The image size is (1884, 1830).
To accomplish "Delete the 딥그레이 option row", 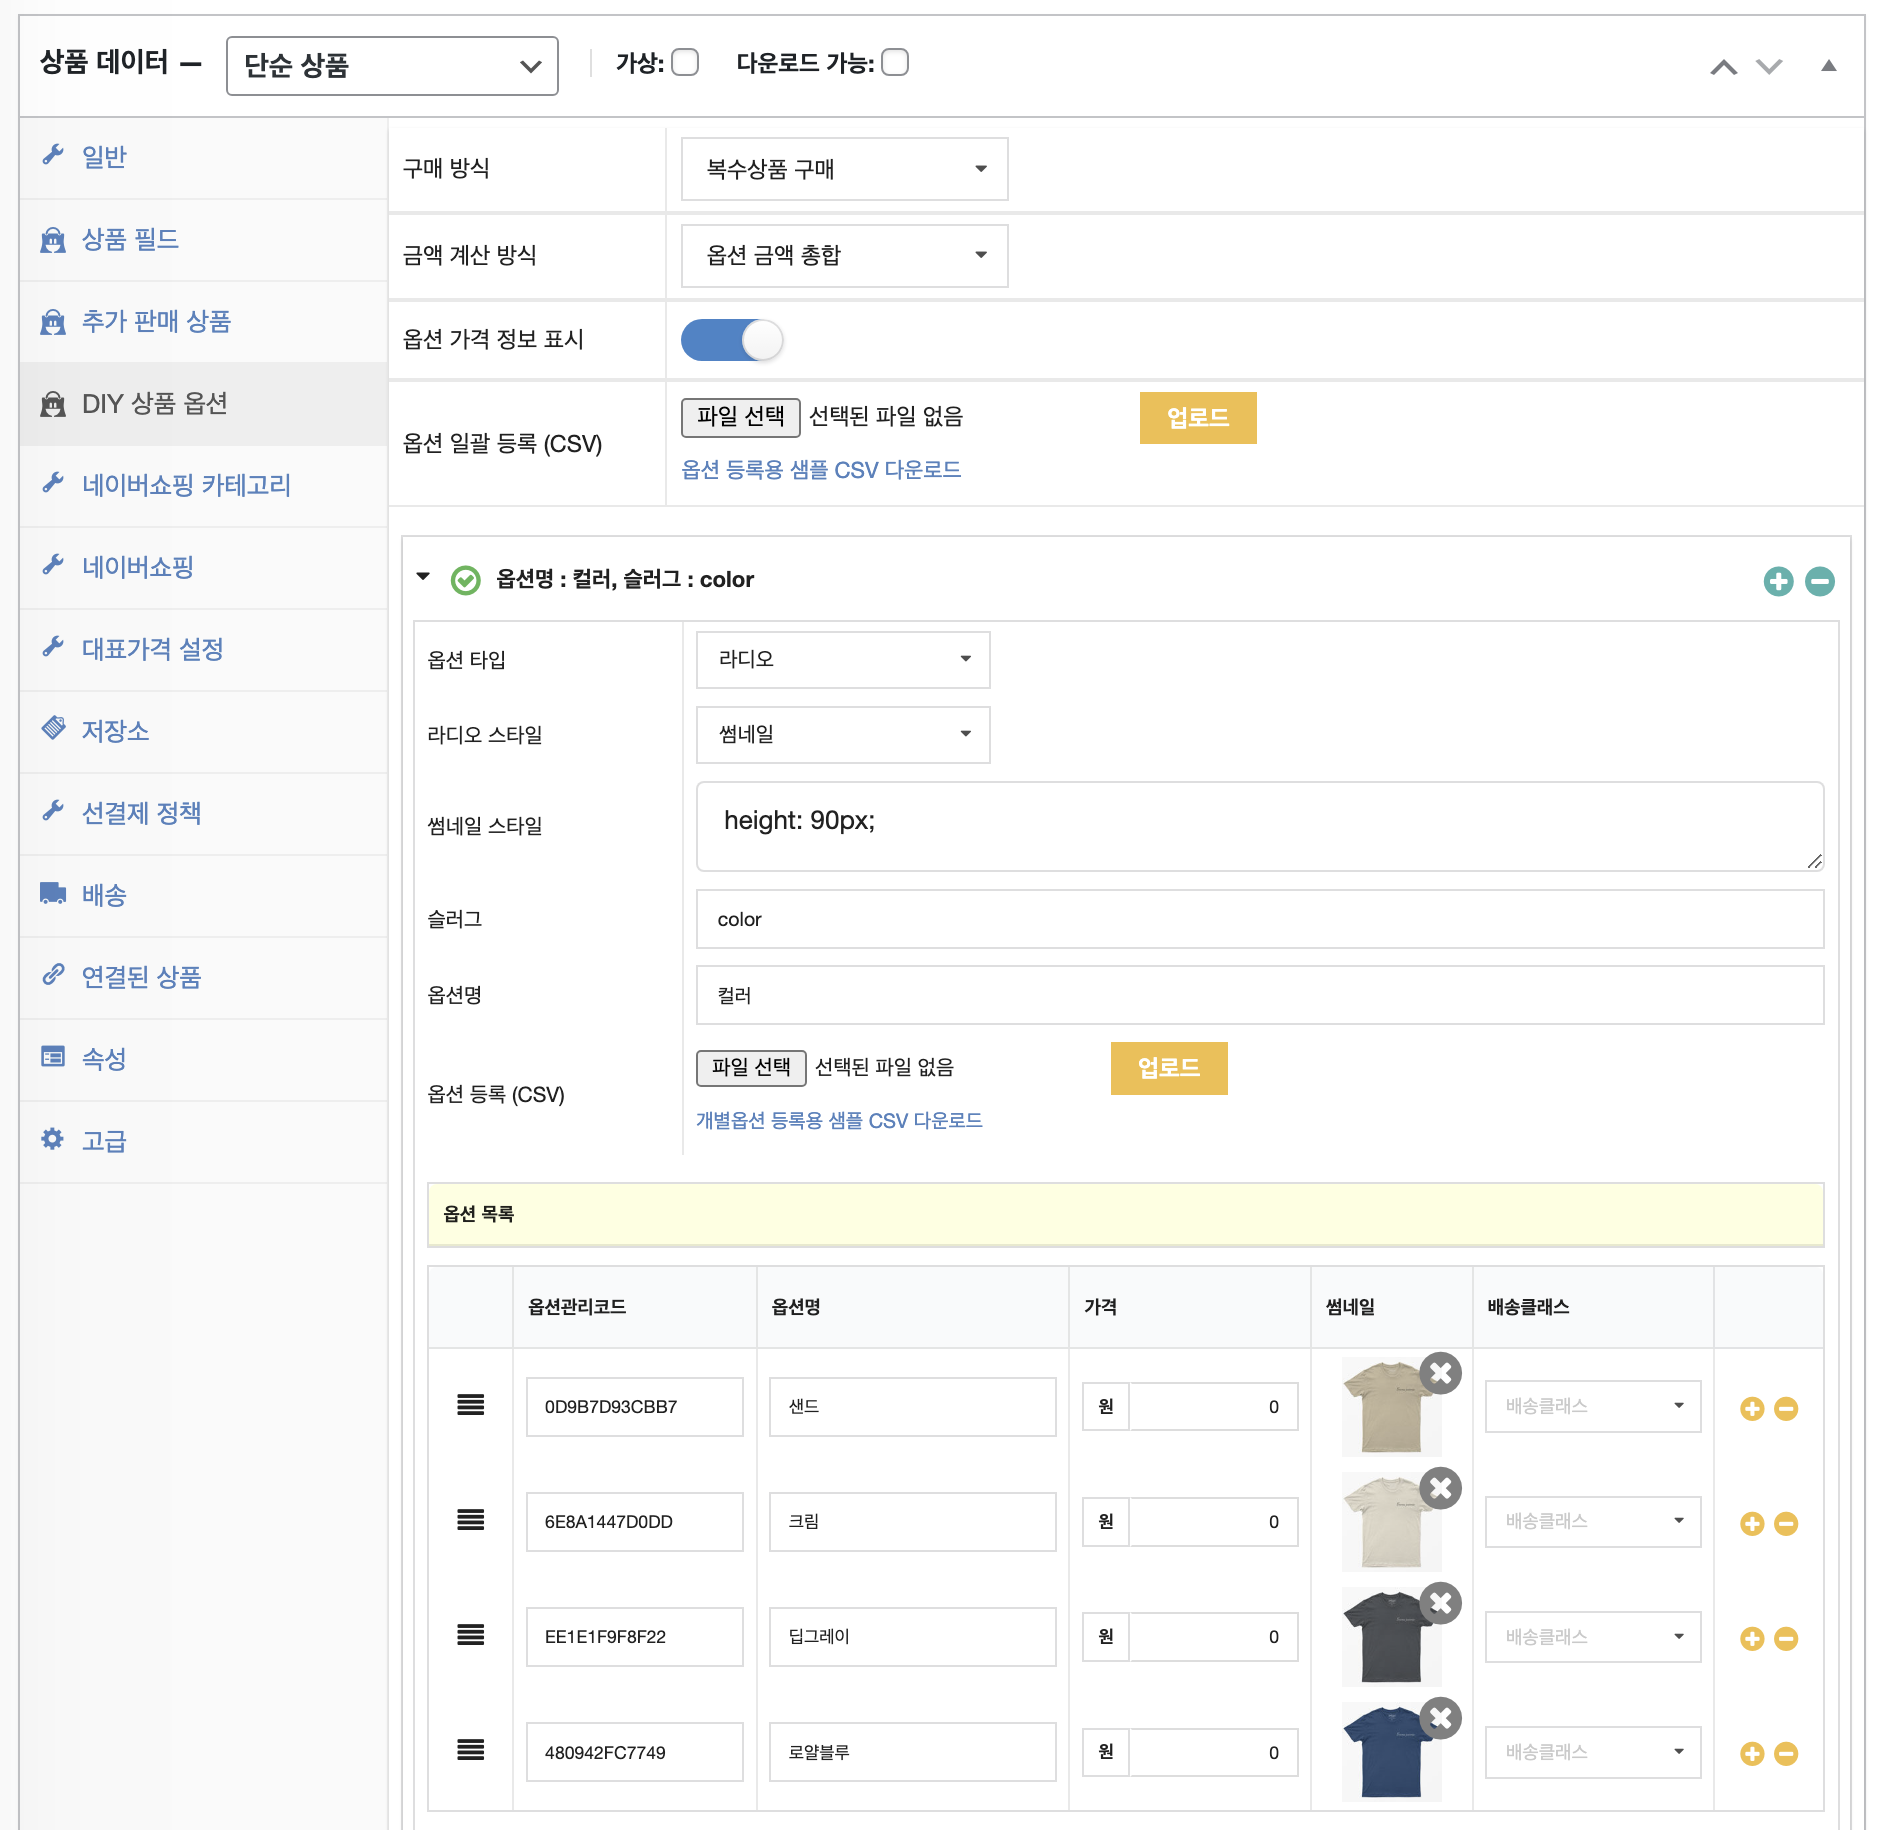I will point(1786,1638).
